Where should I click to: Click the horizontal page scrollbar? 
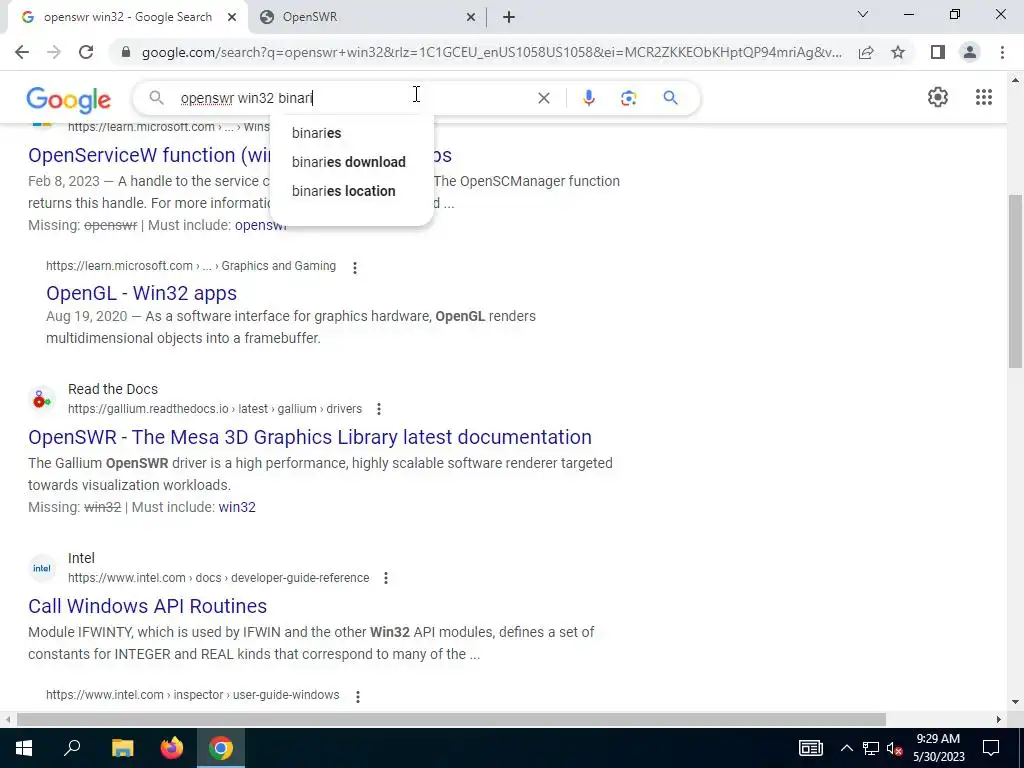[x=451, y=720]
